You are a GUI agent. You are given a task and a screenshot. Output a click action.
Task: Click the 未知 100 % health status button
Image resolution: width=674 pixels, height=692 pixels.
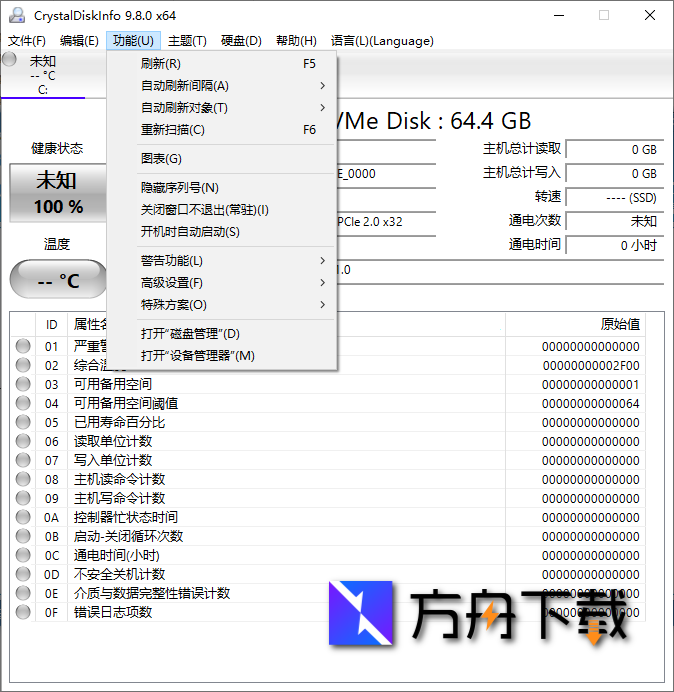coord(58,193)
